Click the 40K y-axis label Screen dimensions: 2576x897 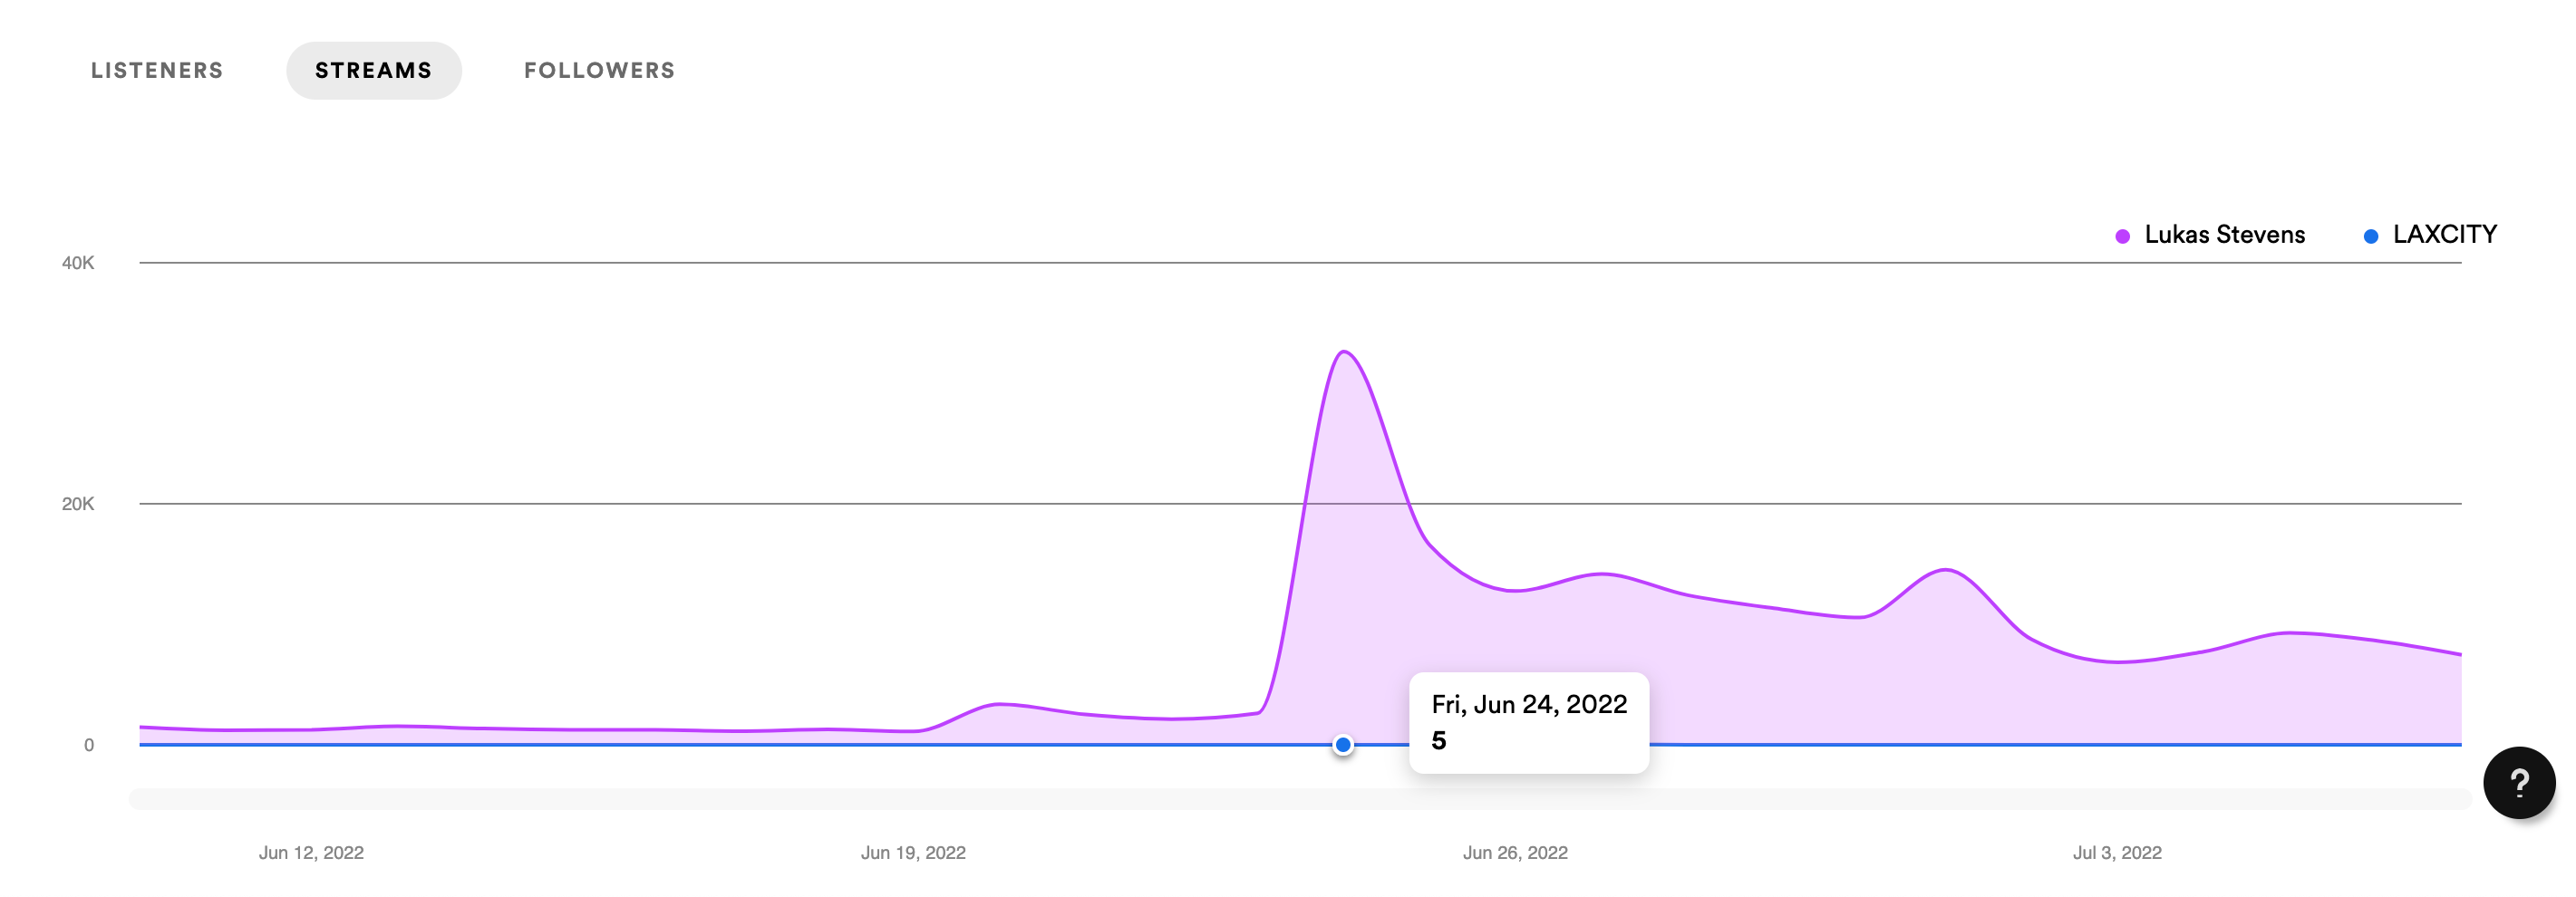pyautogui.click(x=78, y=263)
